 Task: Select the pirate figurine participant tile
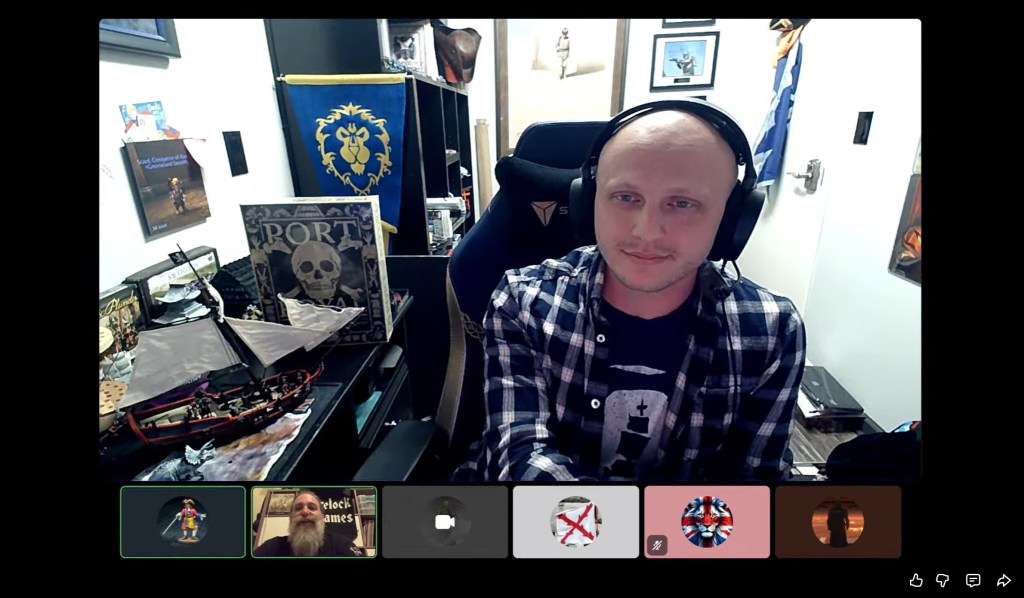click(183, 521)
